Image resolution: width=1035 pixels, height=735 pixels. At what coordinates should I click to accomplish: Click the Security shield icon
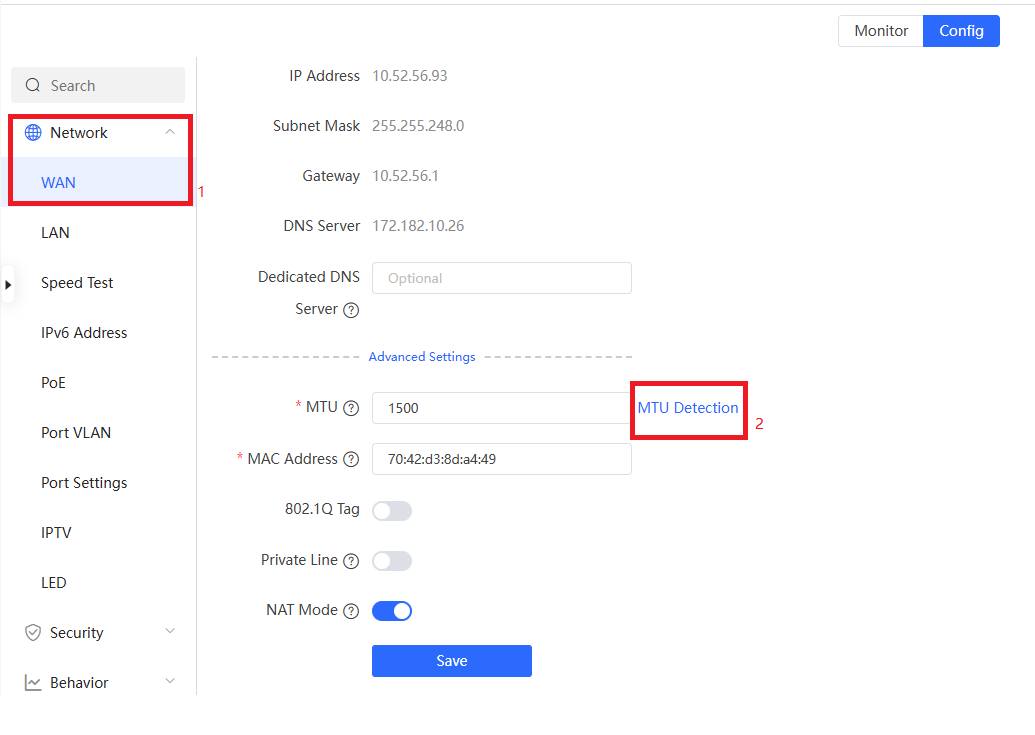pos(33,633)
